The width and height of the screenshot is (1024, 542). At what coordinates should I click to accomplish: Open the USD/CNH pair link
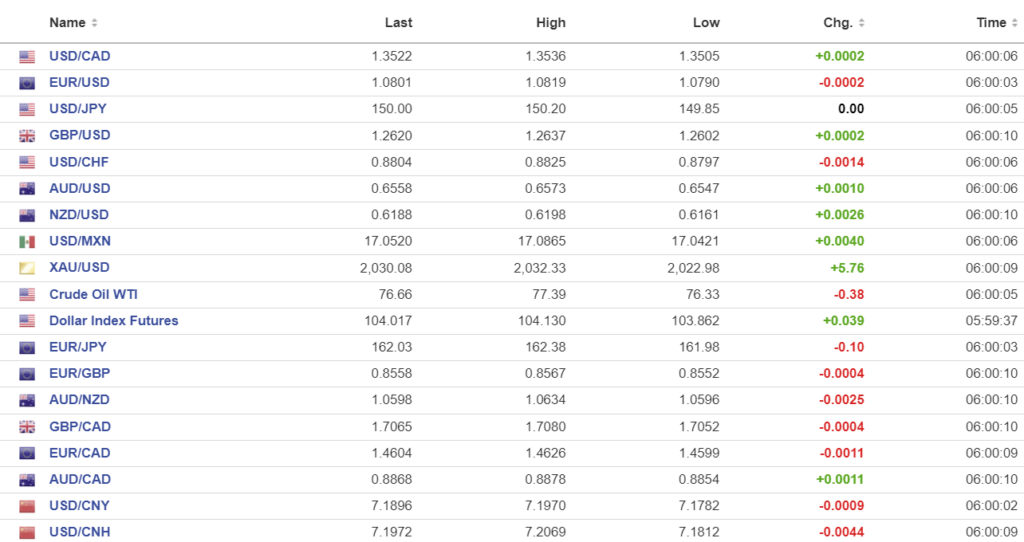click(x=79, y=532)
